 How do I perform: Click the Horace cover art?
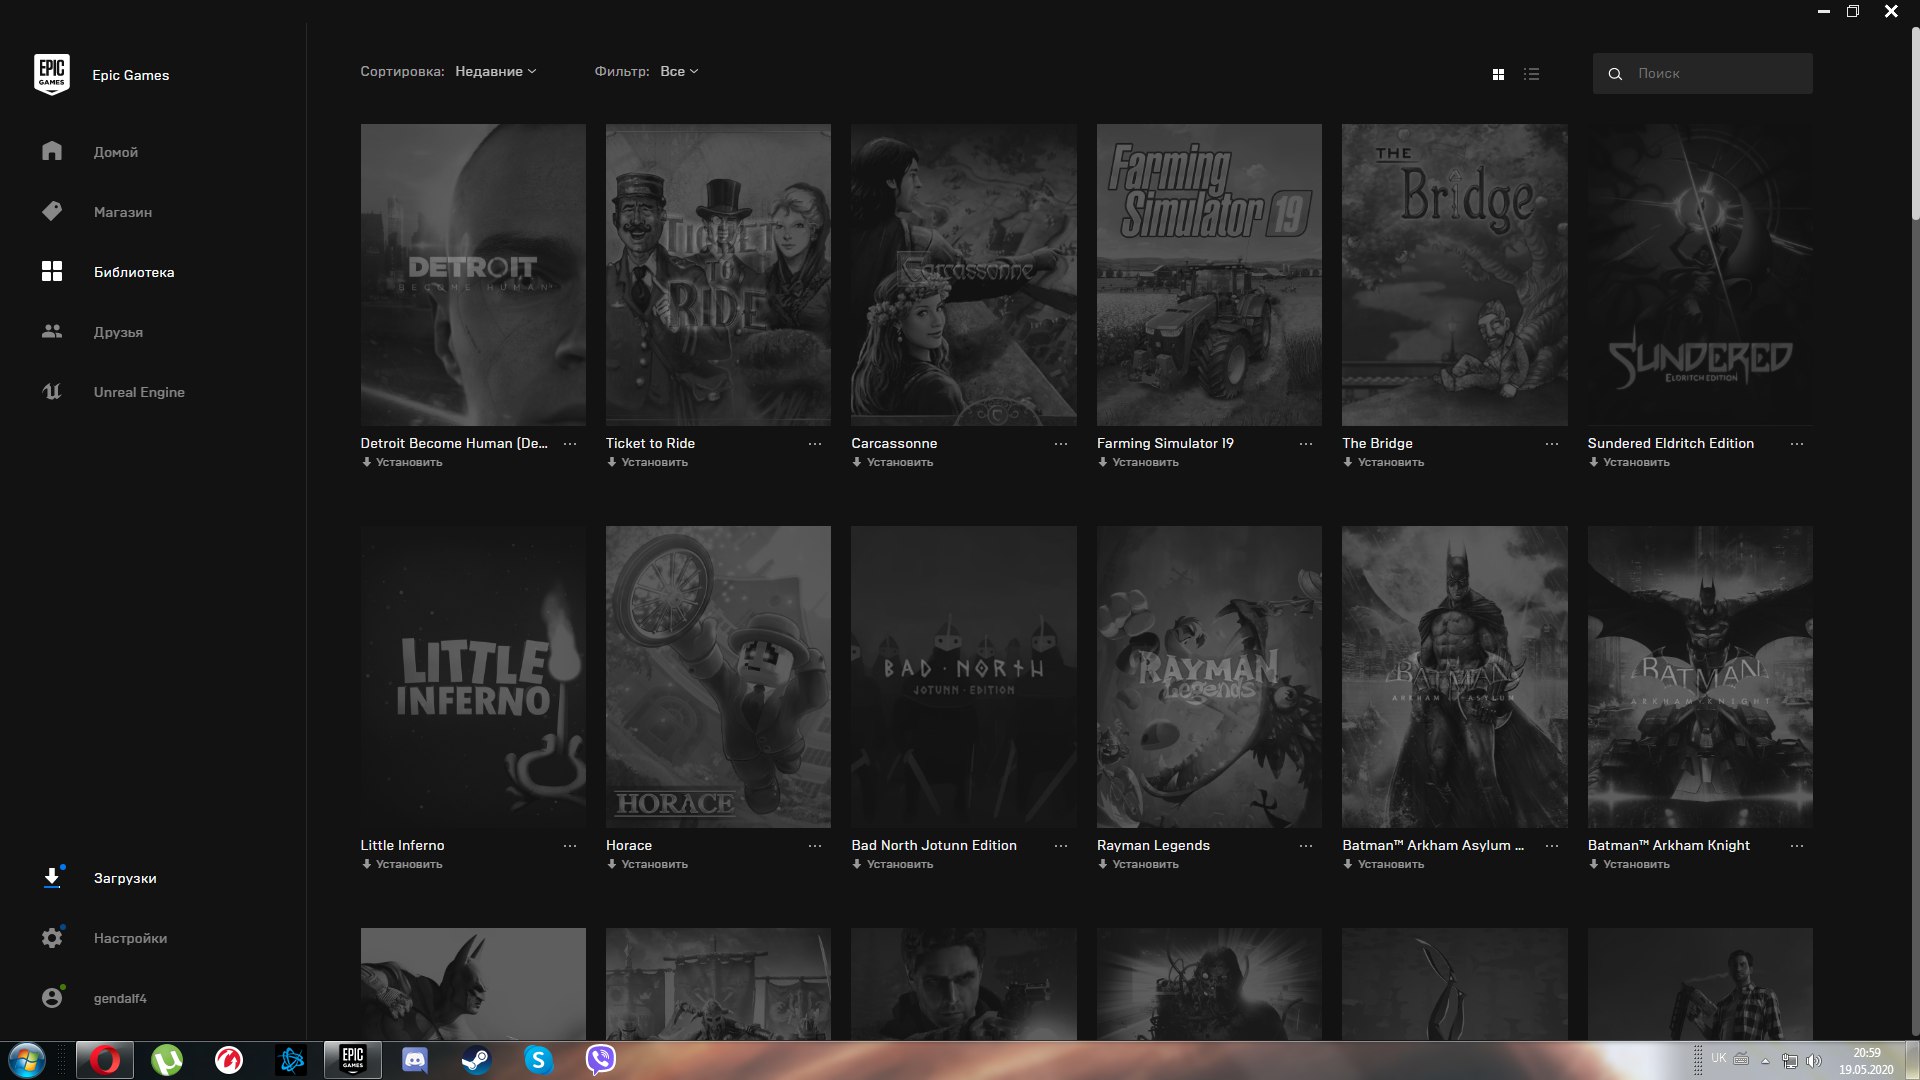click(x=718, y=677)
